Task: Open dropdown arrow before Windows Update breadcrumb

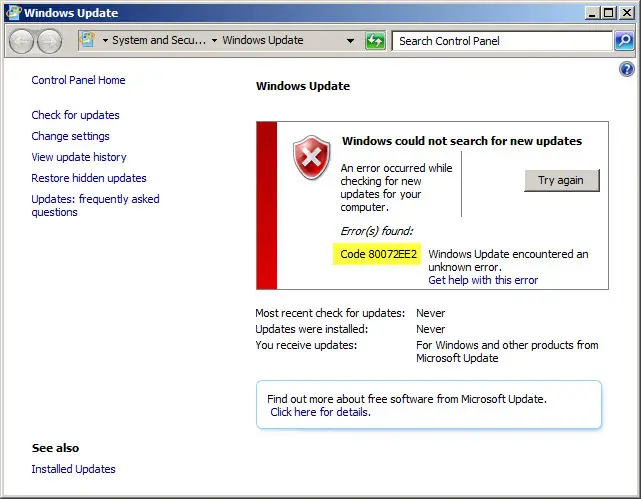Action: click(214, 40)
